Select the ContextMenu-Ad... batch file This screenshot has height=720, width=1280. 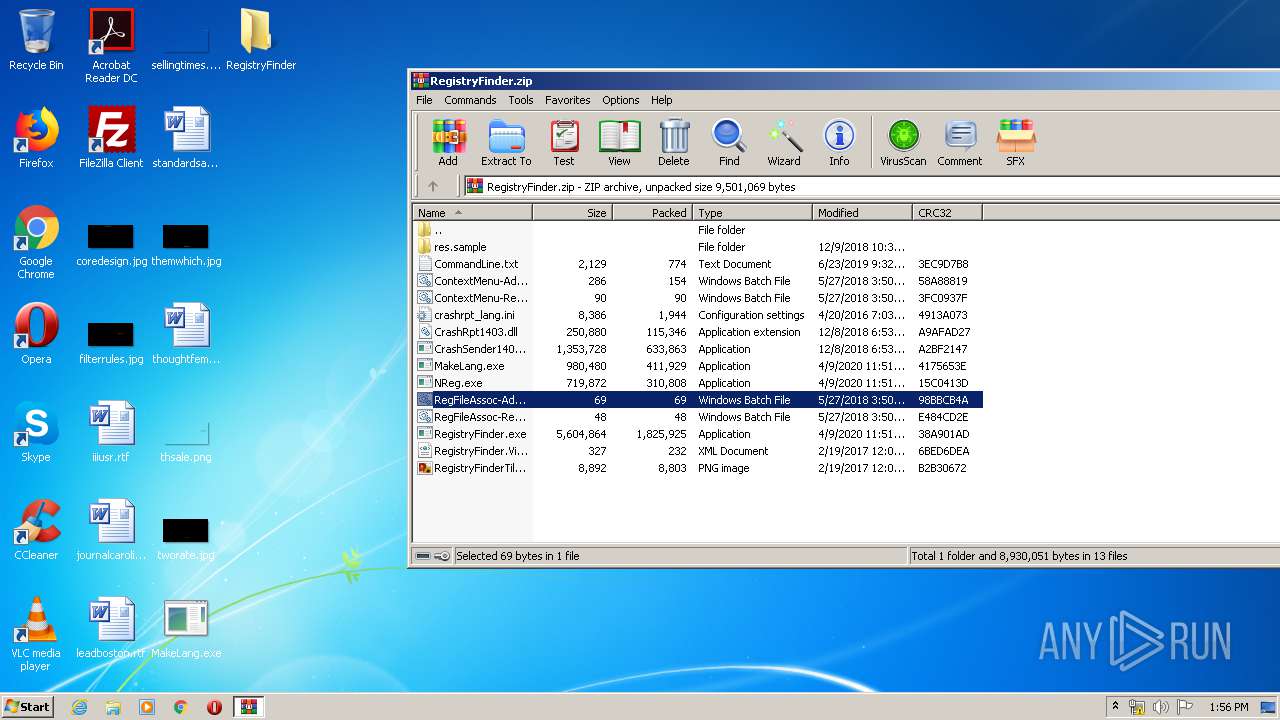[x=698, y=281]
